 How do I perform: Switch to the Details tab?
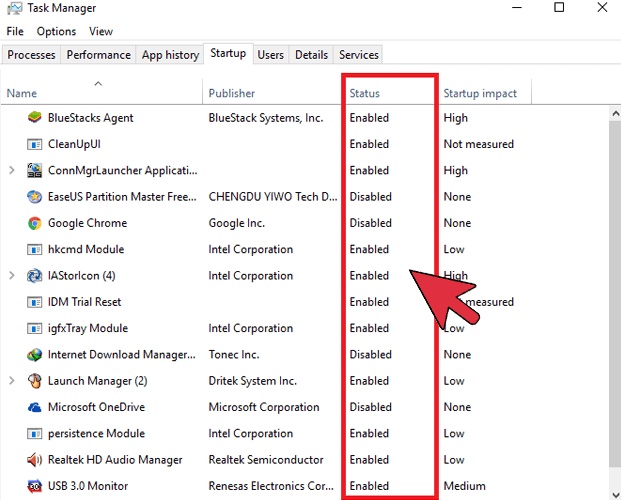point(311,55)
